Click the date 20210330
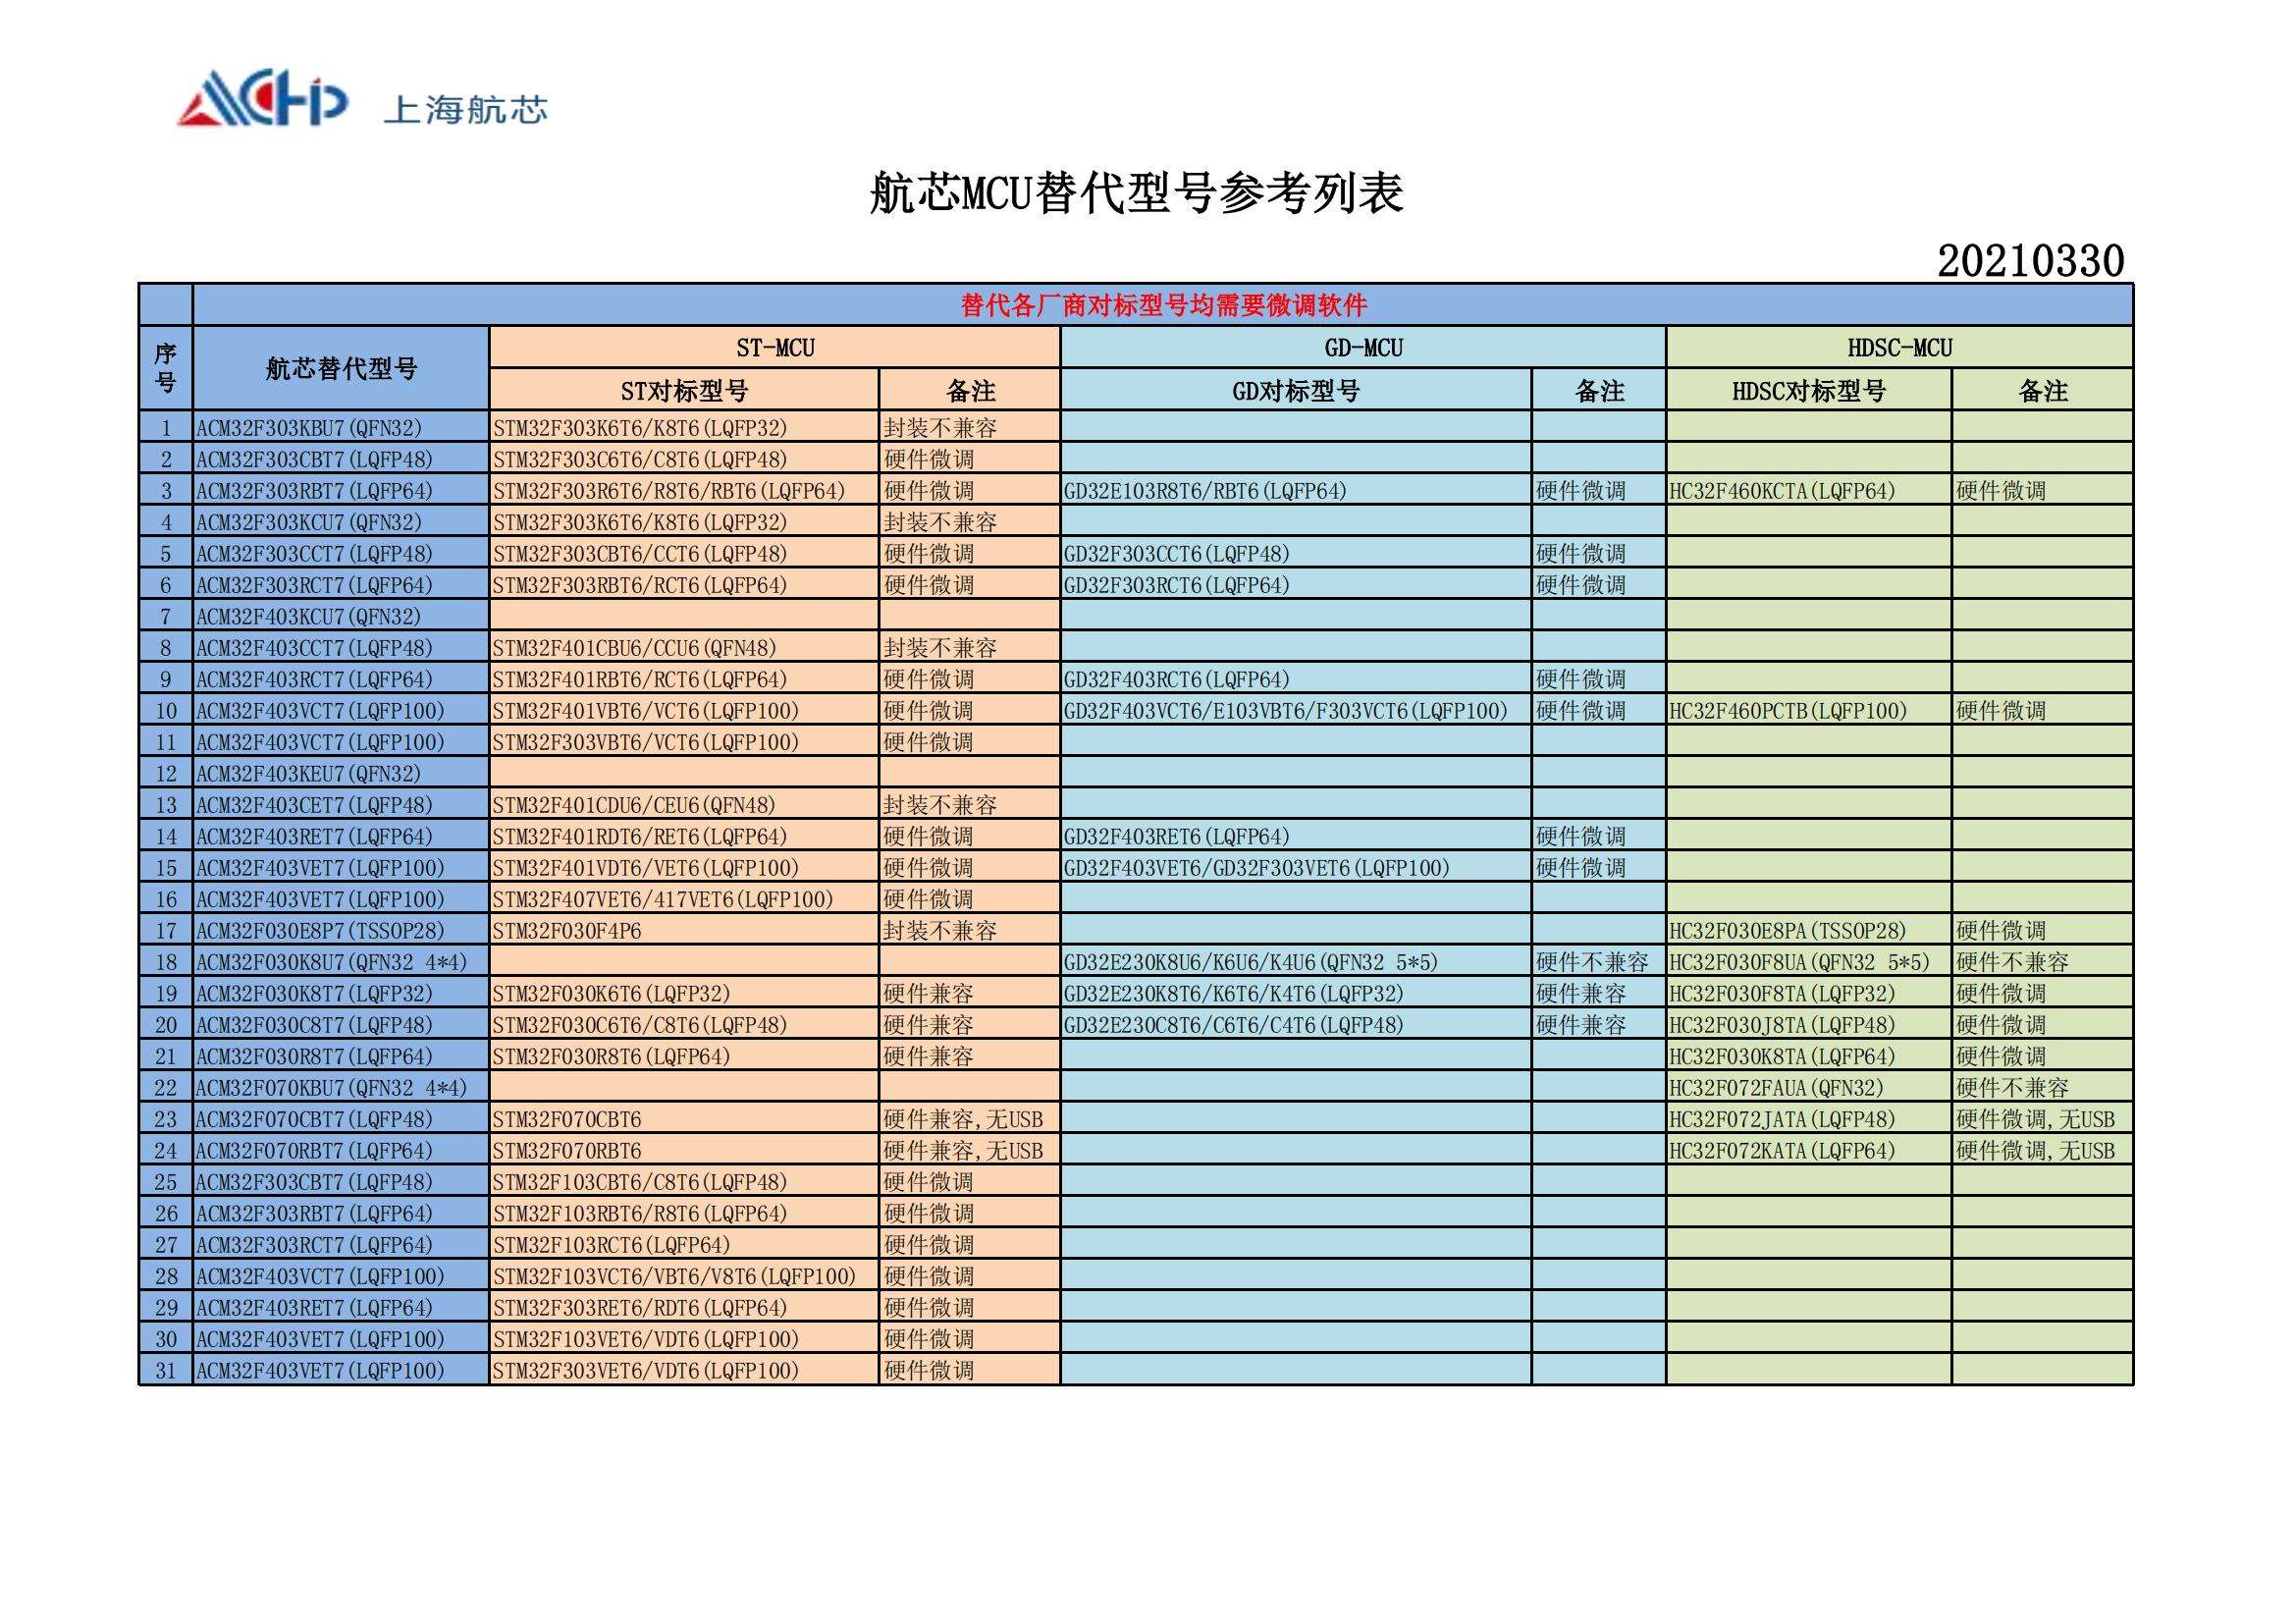Screen dimensions: 2296x1624 2031,260
